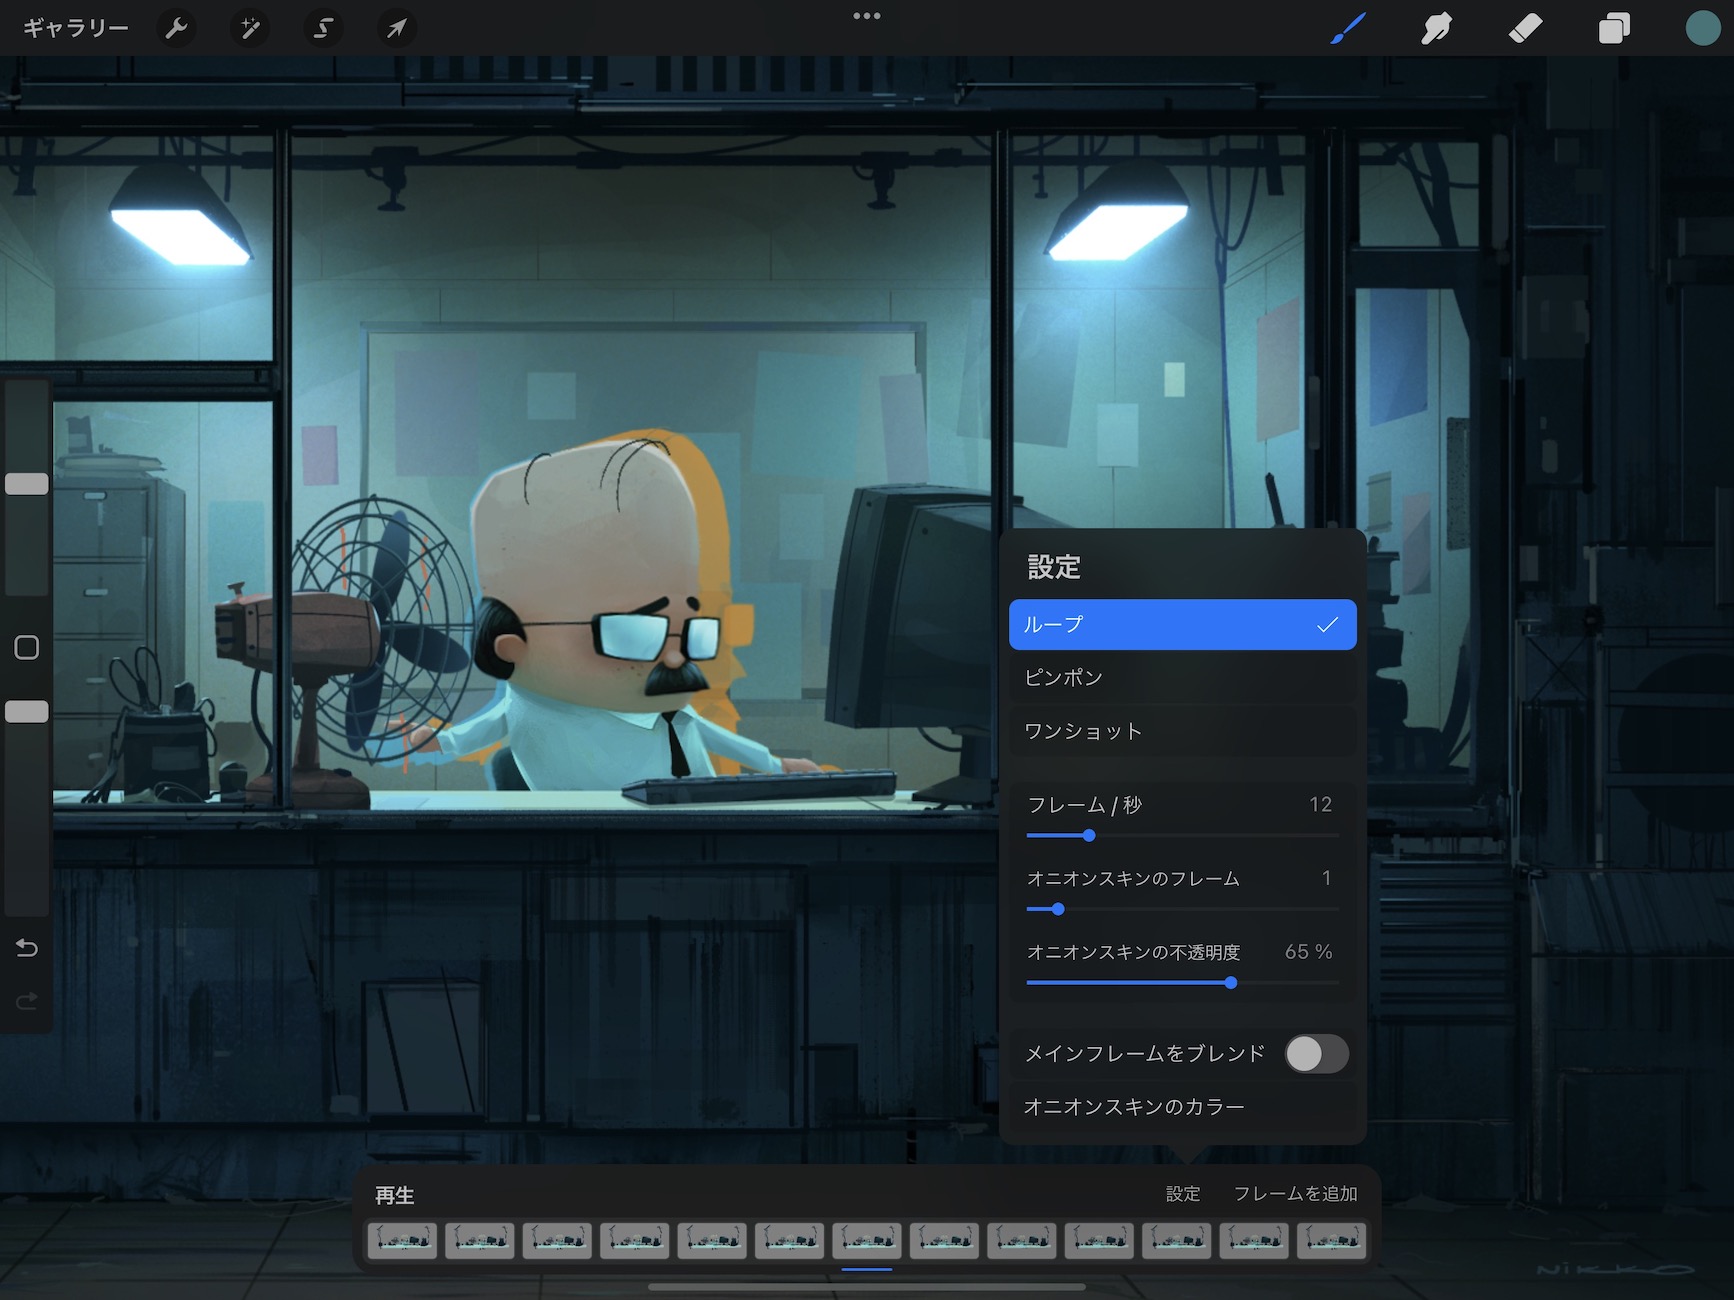Select the Smudge finger tool

(x=1436, y=28)
